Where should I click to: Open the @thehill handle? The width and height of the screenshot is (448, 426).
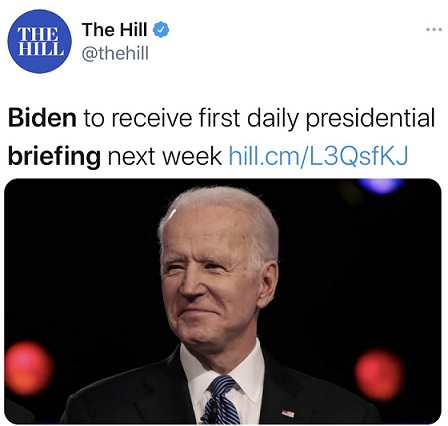pos(115,53)
